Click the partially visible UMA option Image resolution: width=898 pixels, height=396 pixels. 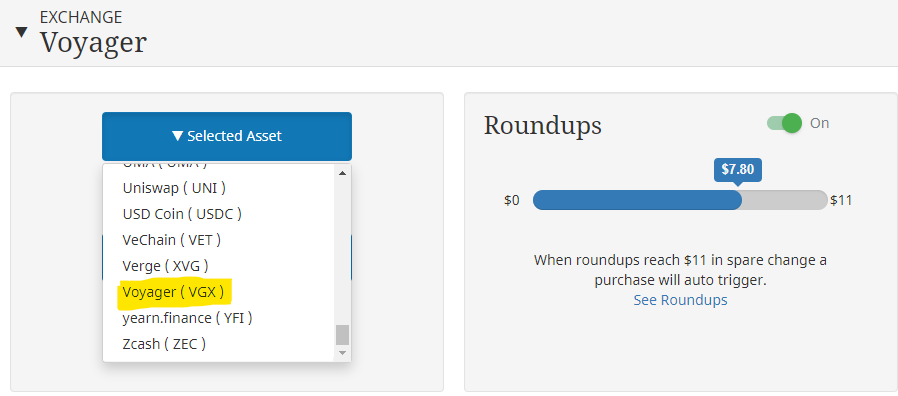165,166
